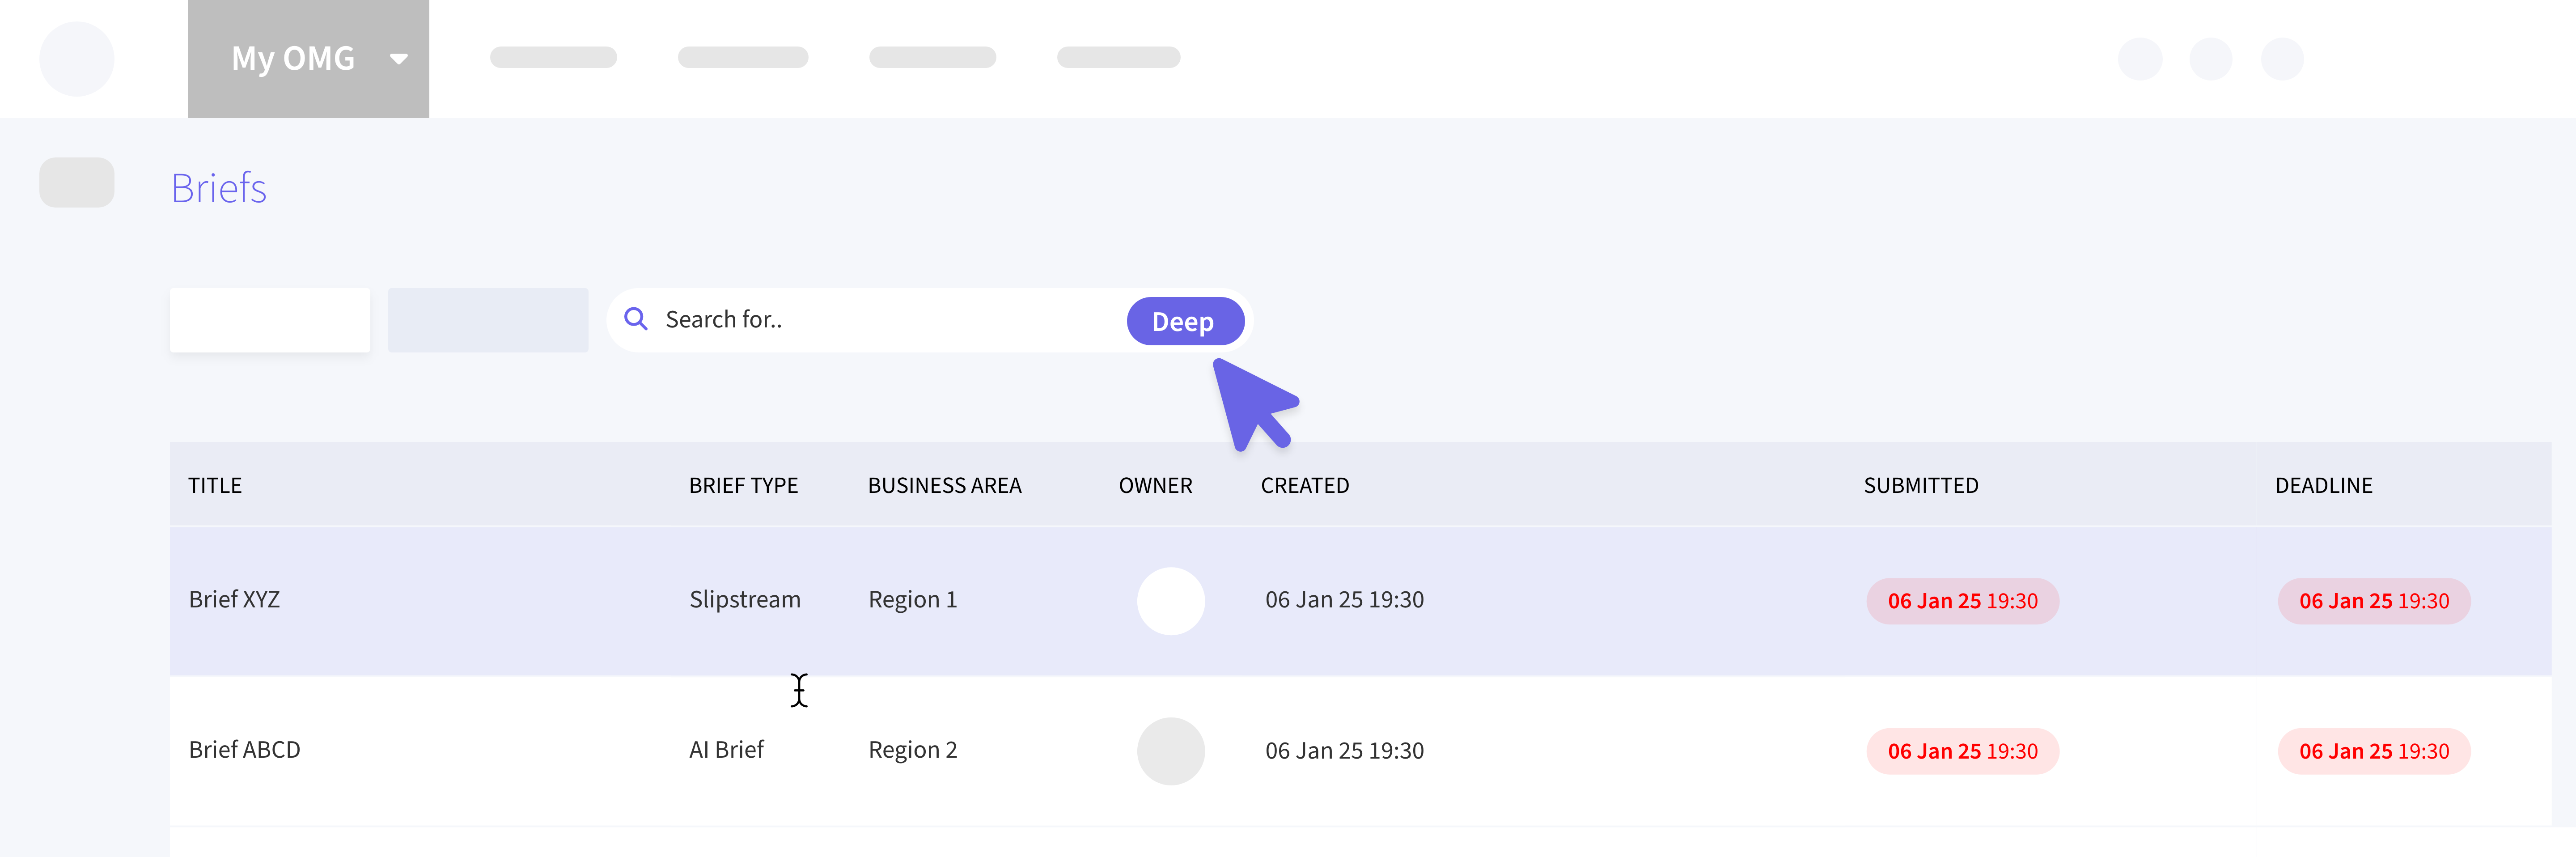
Task: Click the rightmost circular header icon
Action: click(2282, 59)
